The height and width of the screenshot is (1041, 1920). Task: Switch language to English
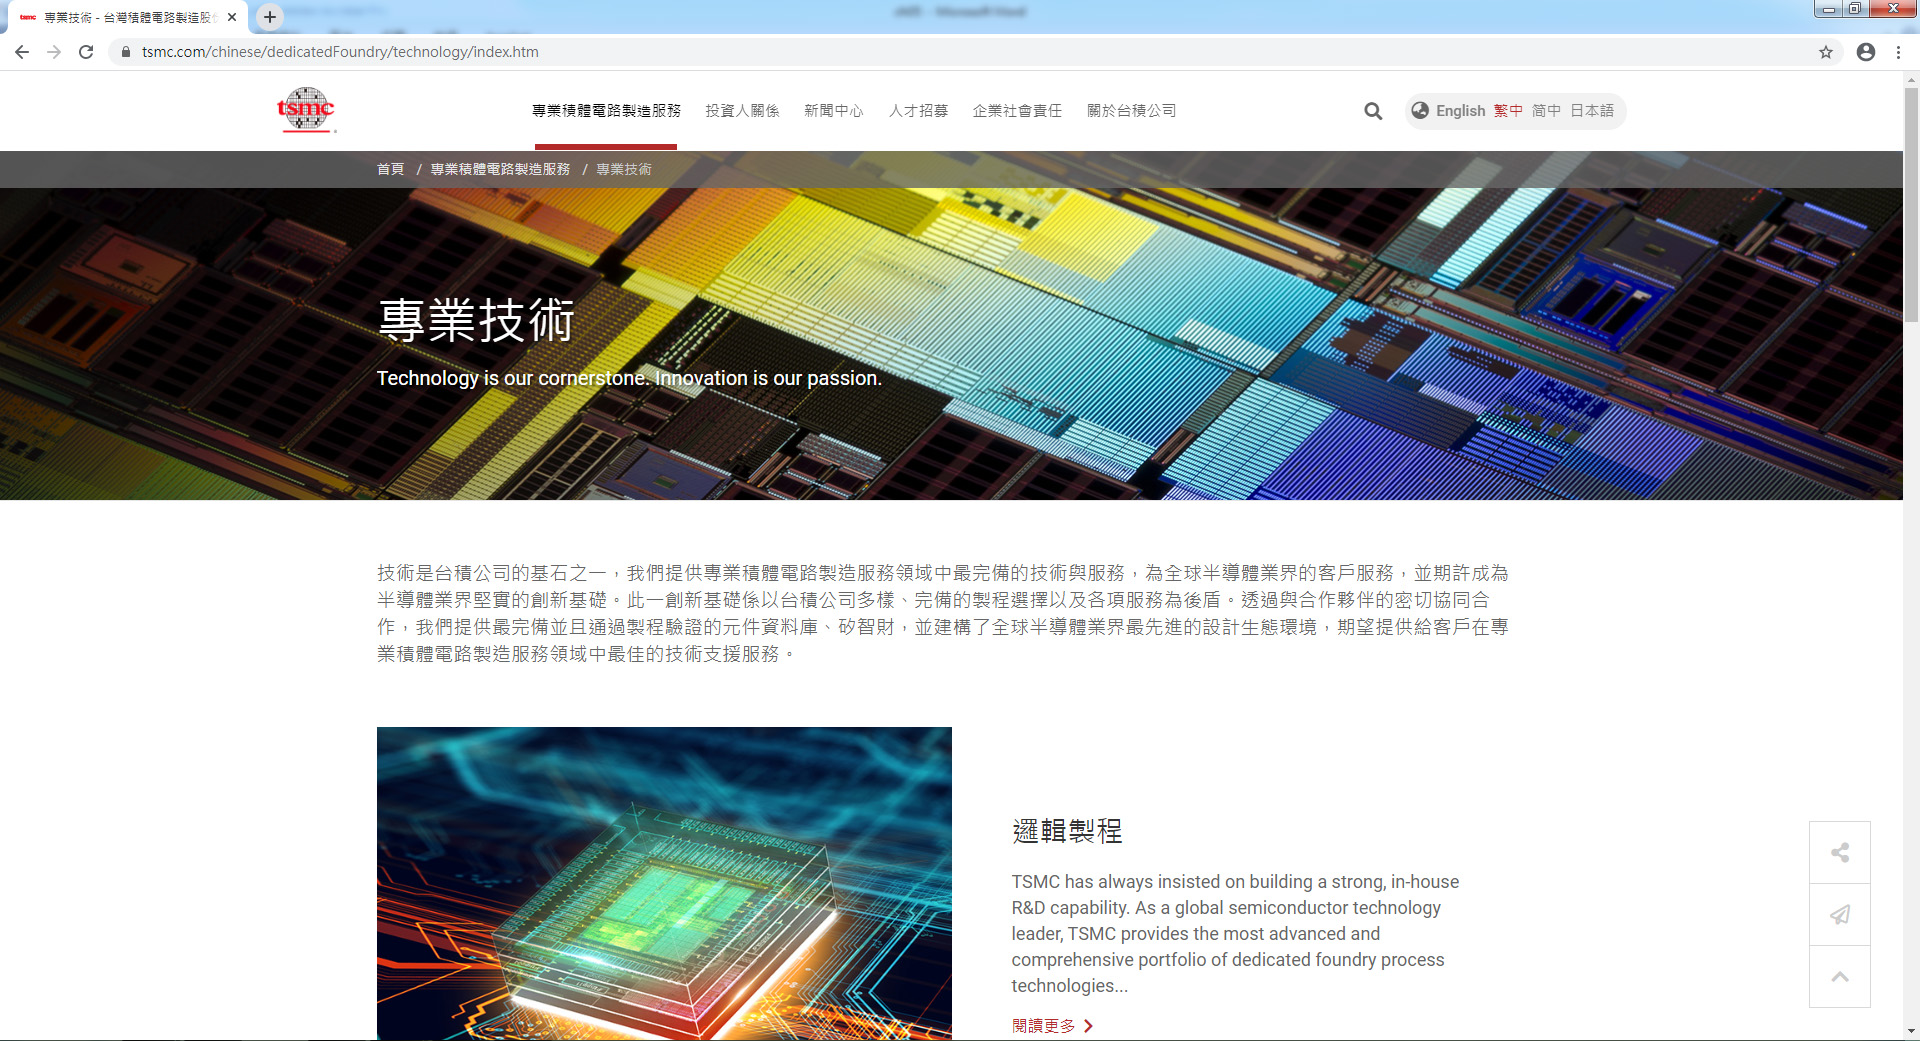pos(1460,111)
